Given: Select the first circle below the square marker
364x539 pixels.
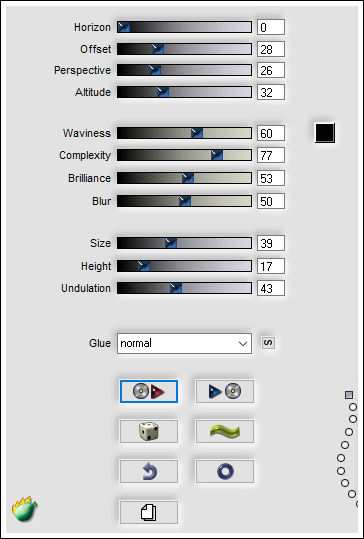Looking at the screenshot, I should (353, 407).
